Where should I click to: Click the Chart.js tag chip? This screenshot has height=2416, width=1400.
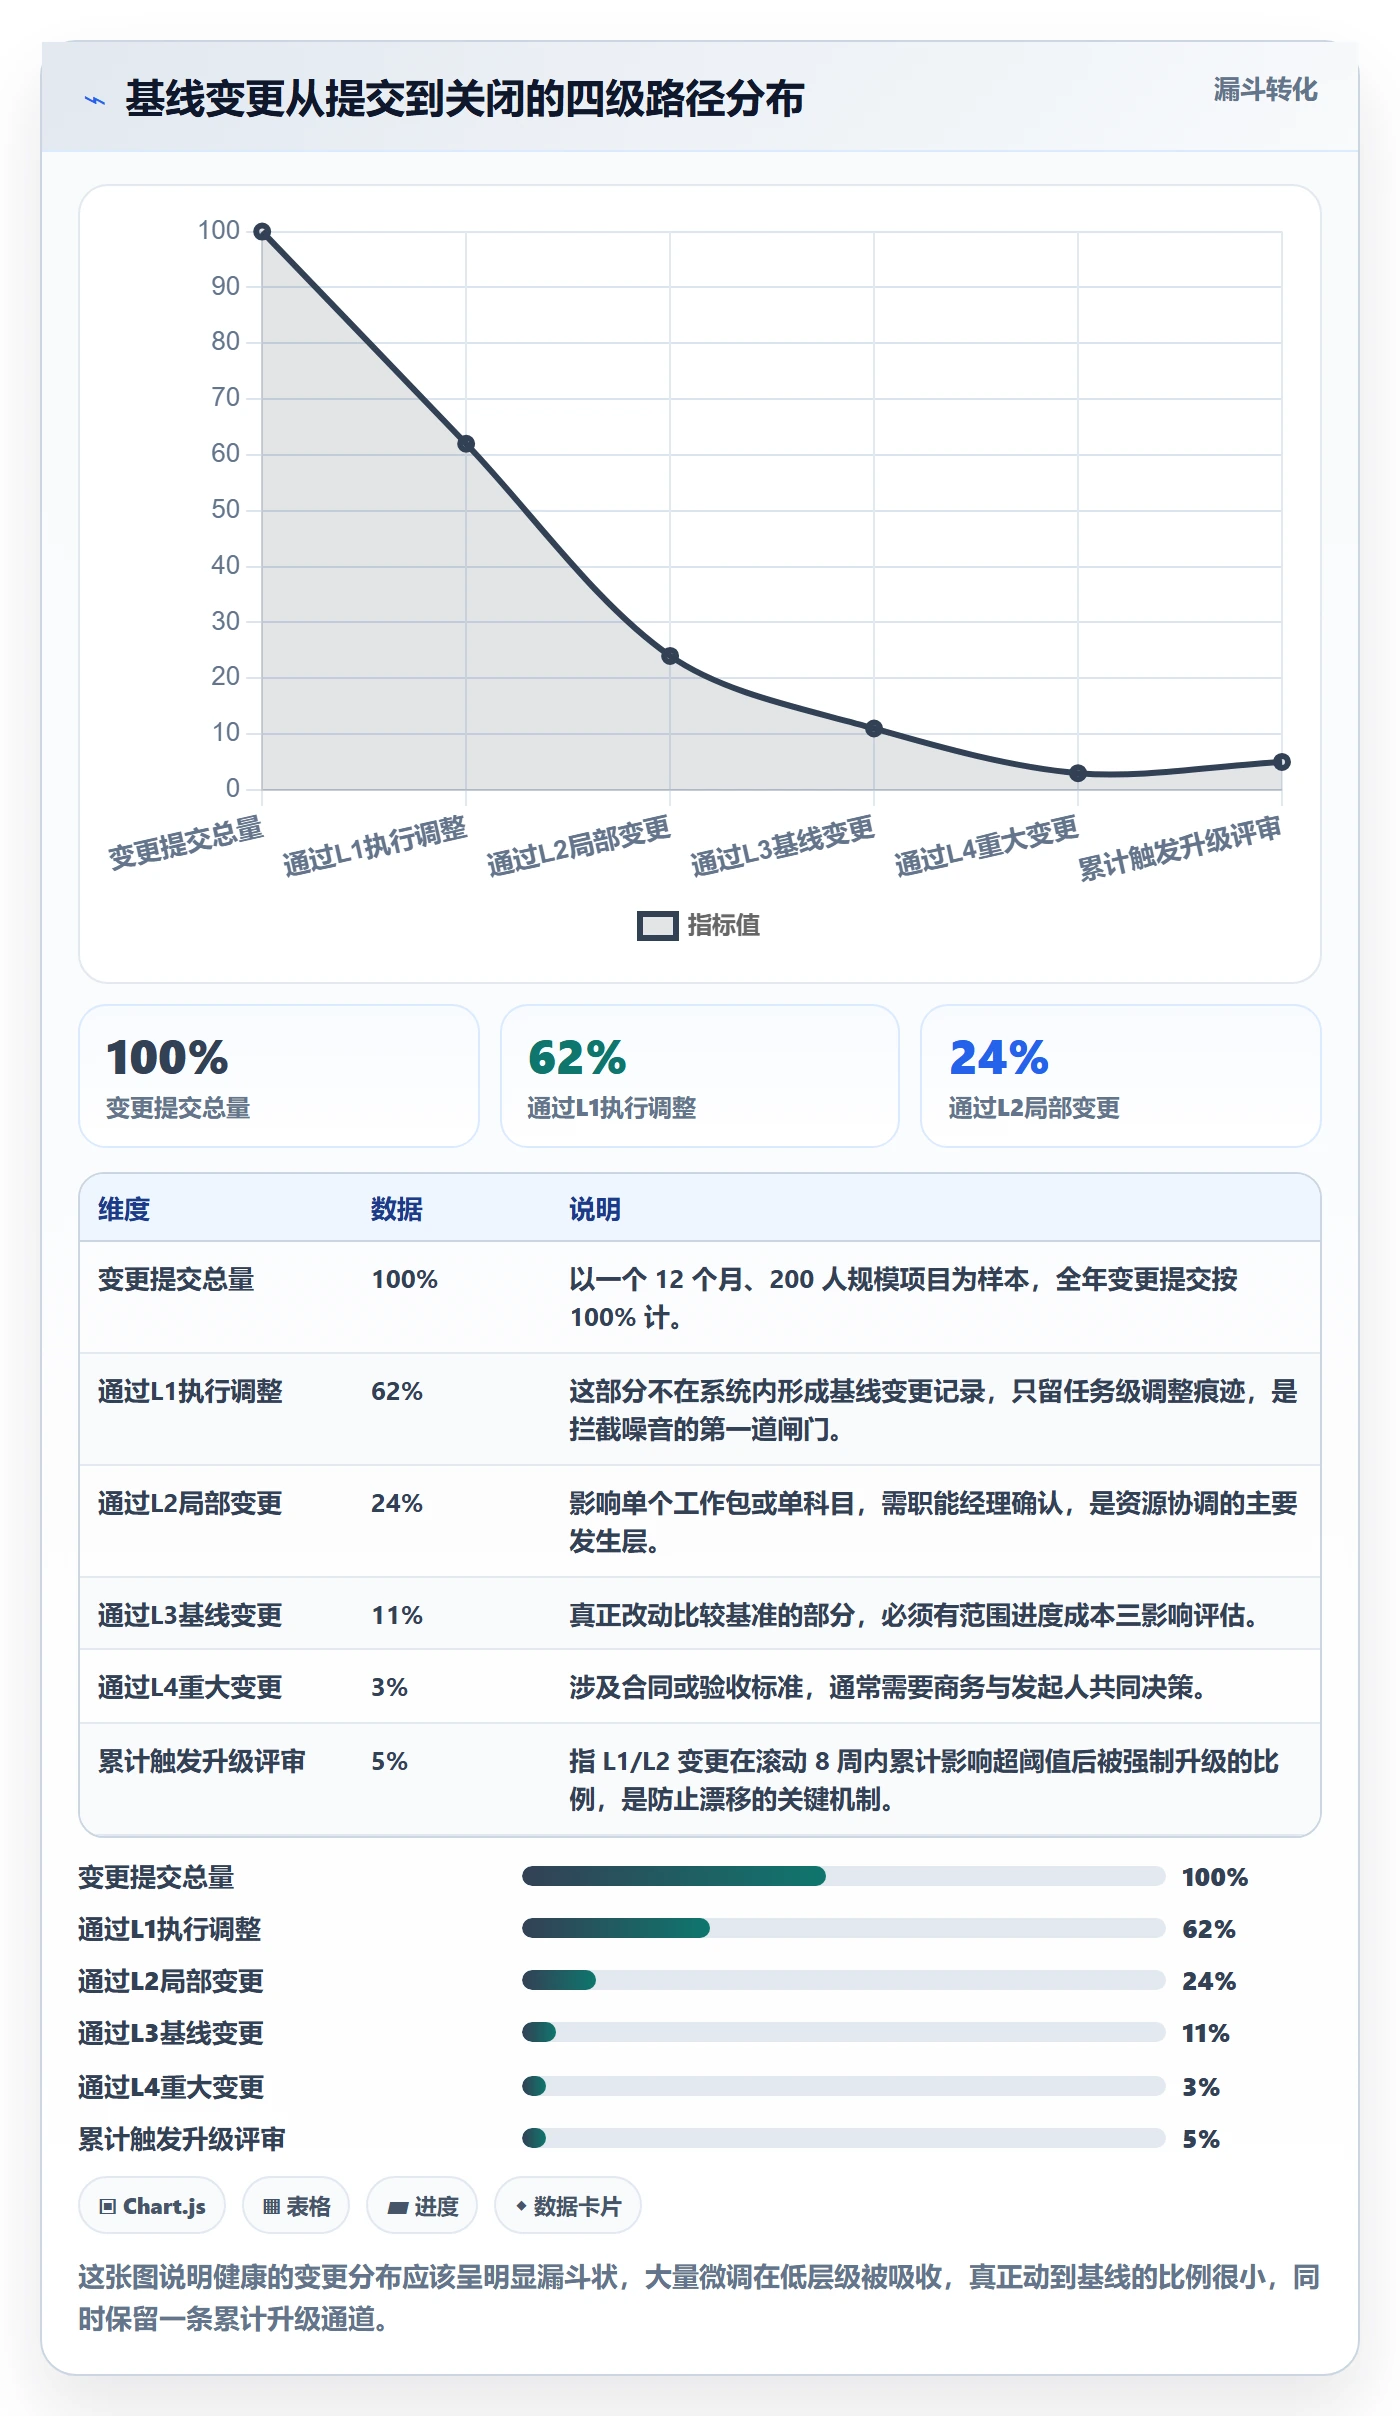[152, 2206]
